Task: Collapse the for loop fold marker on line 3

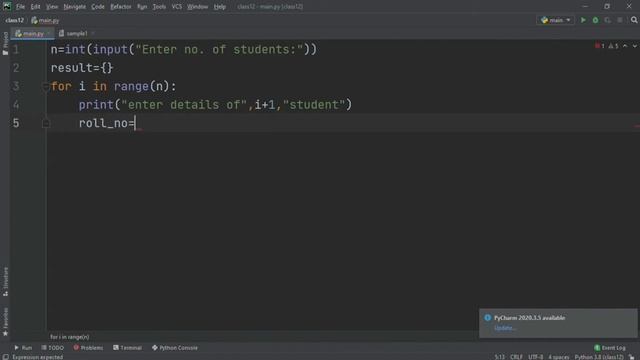Action: tap(46, 86)
